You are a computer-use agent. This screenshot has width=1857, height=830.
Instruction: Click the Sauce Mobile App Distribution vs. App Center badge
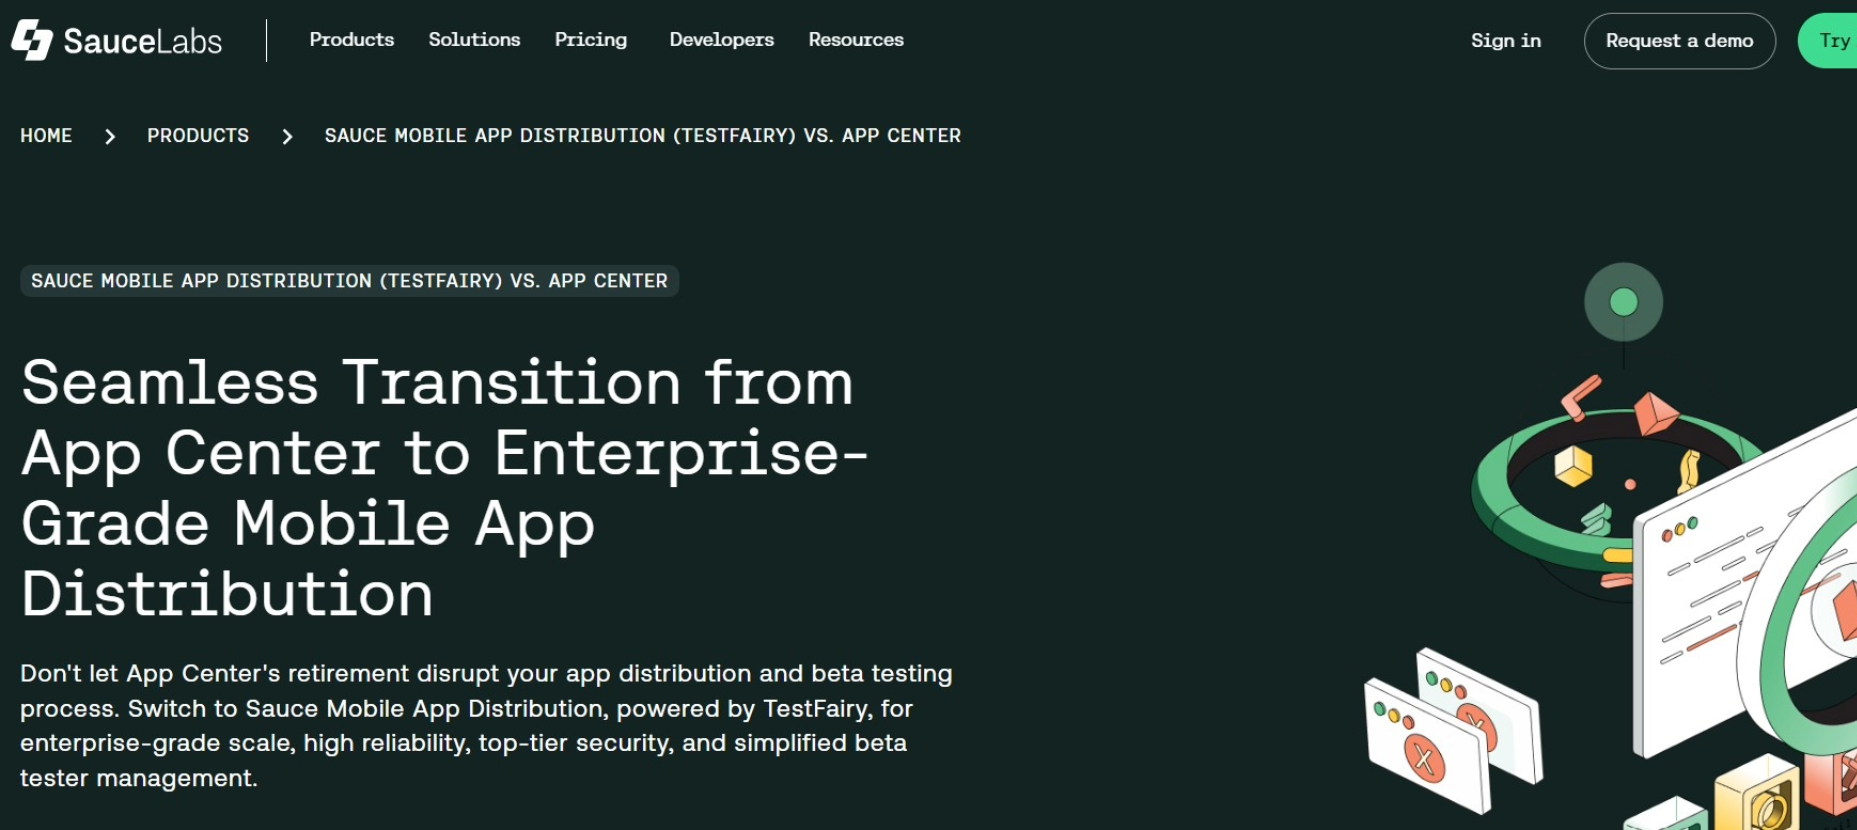pyautogui.click(x=349, y=281)
